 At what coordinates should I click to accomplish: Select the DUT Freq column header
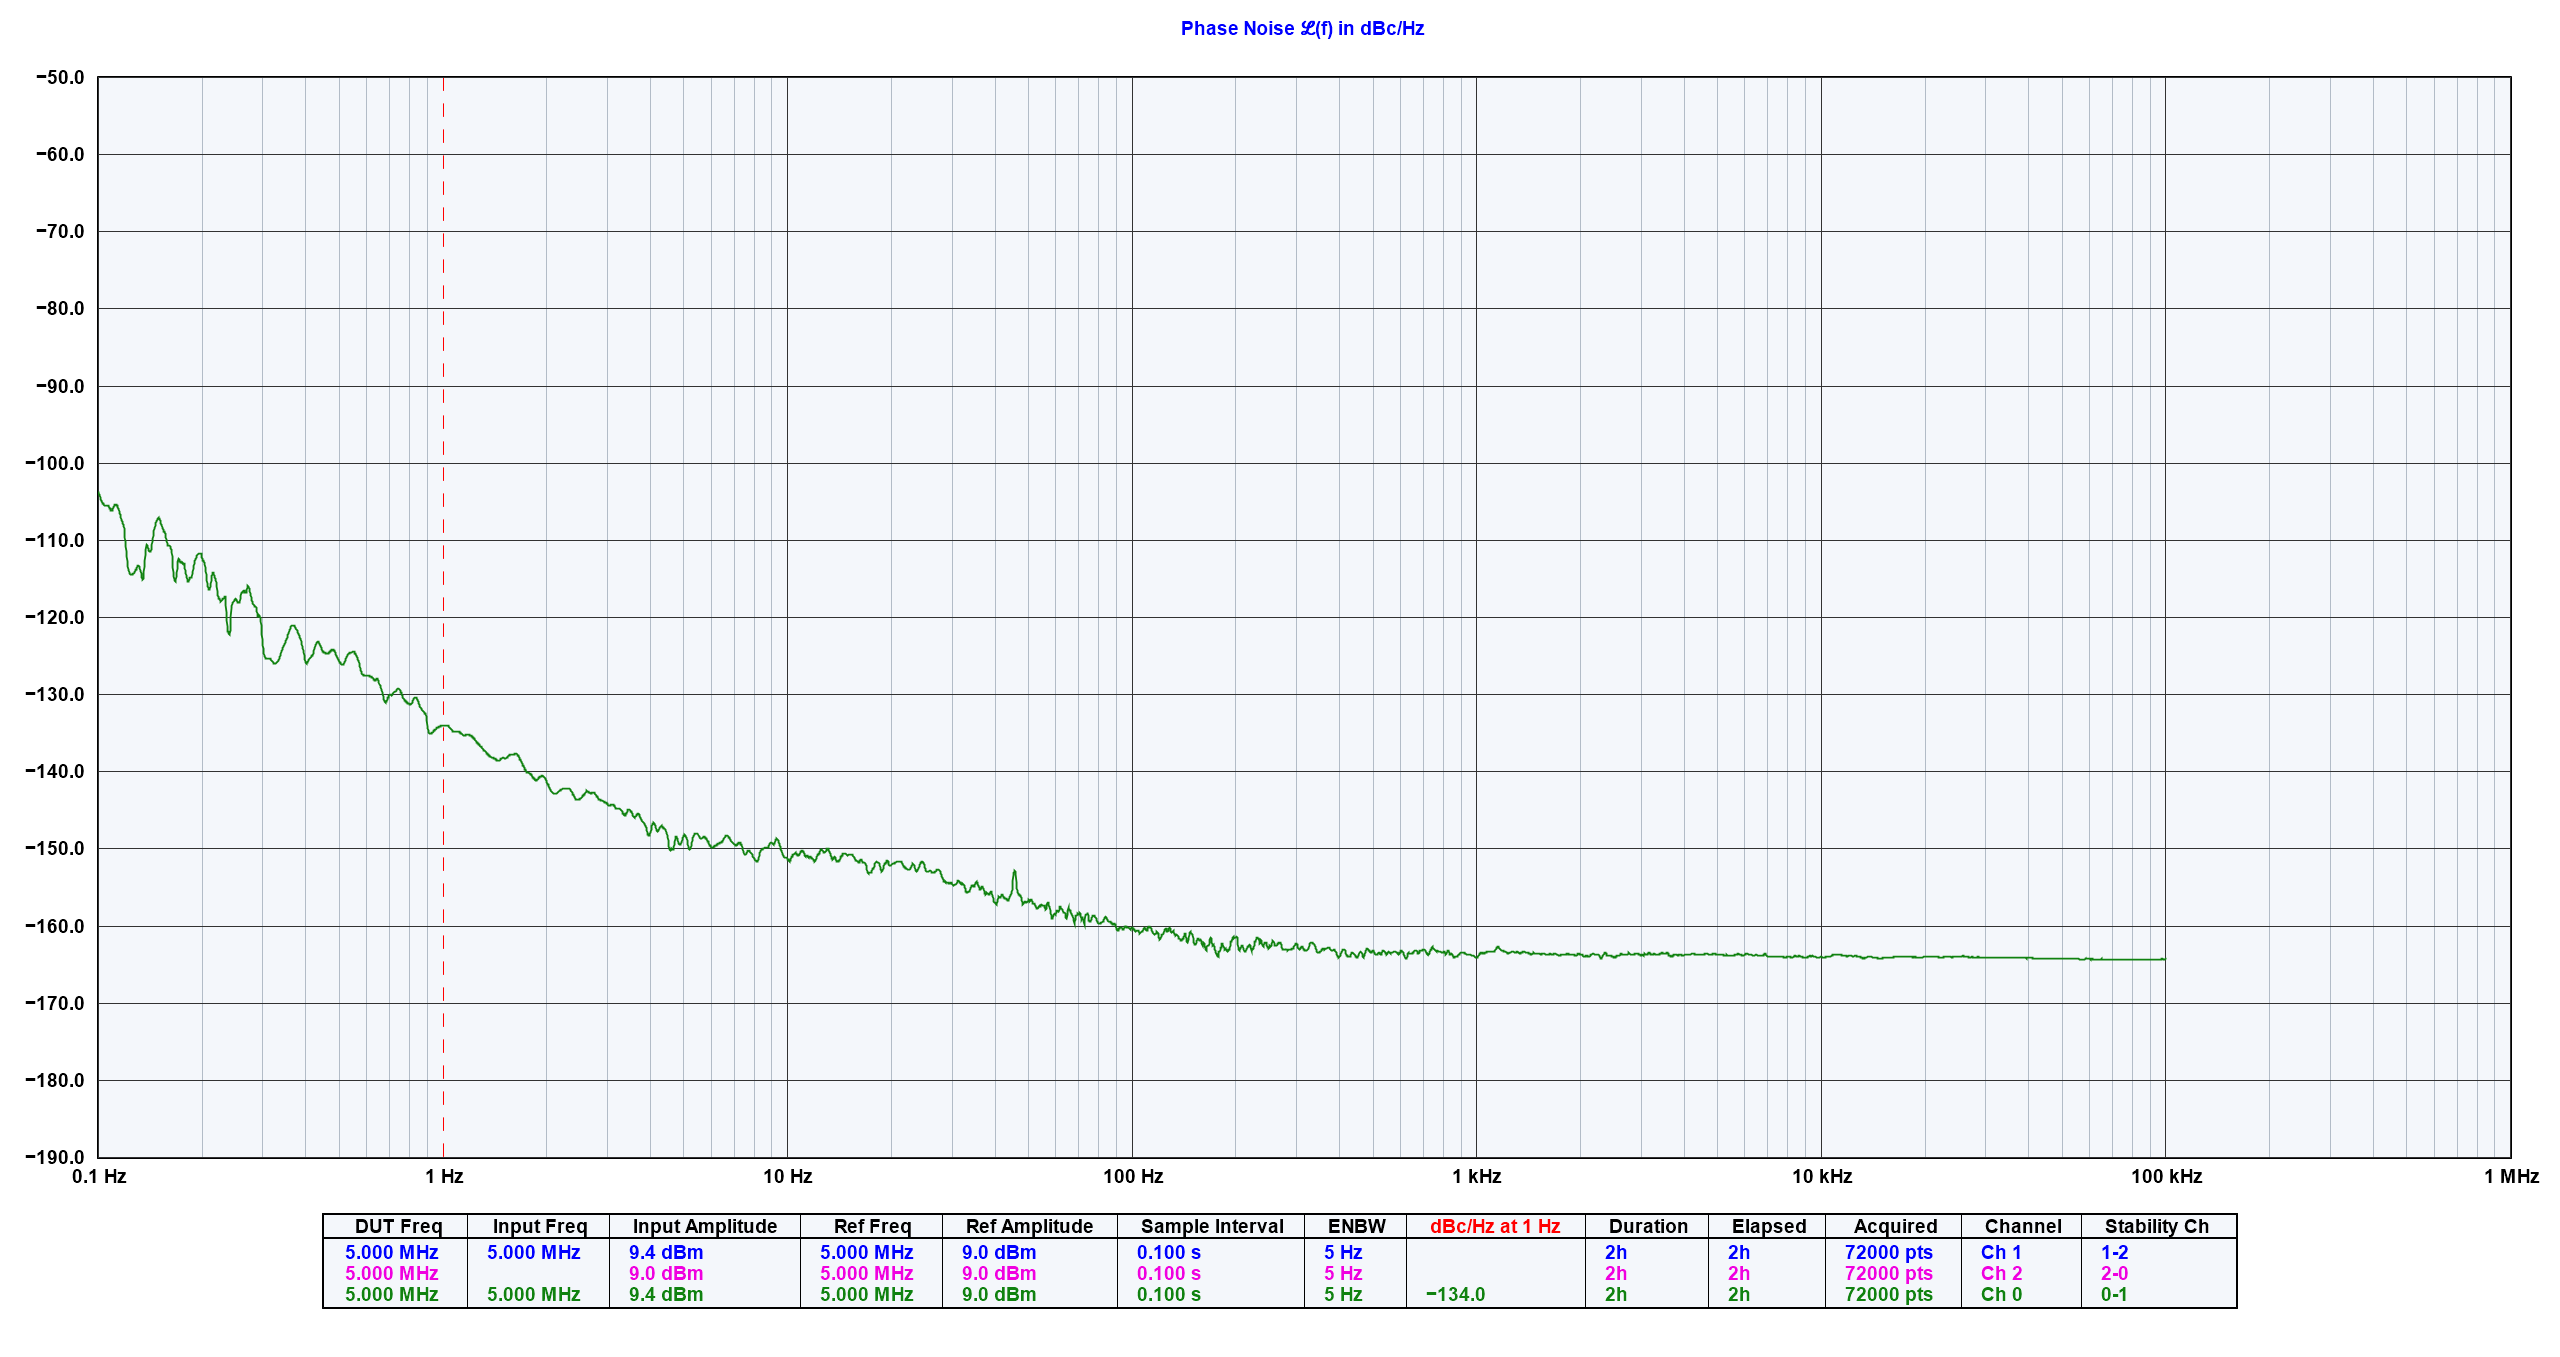tap(398, 1226)
